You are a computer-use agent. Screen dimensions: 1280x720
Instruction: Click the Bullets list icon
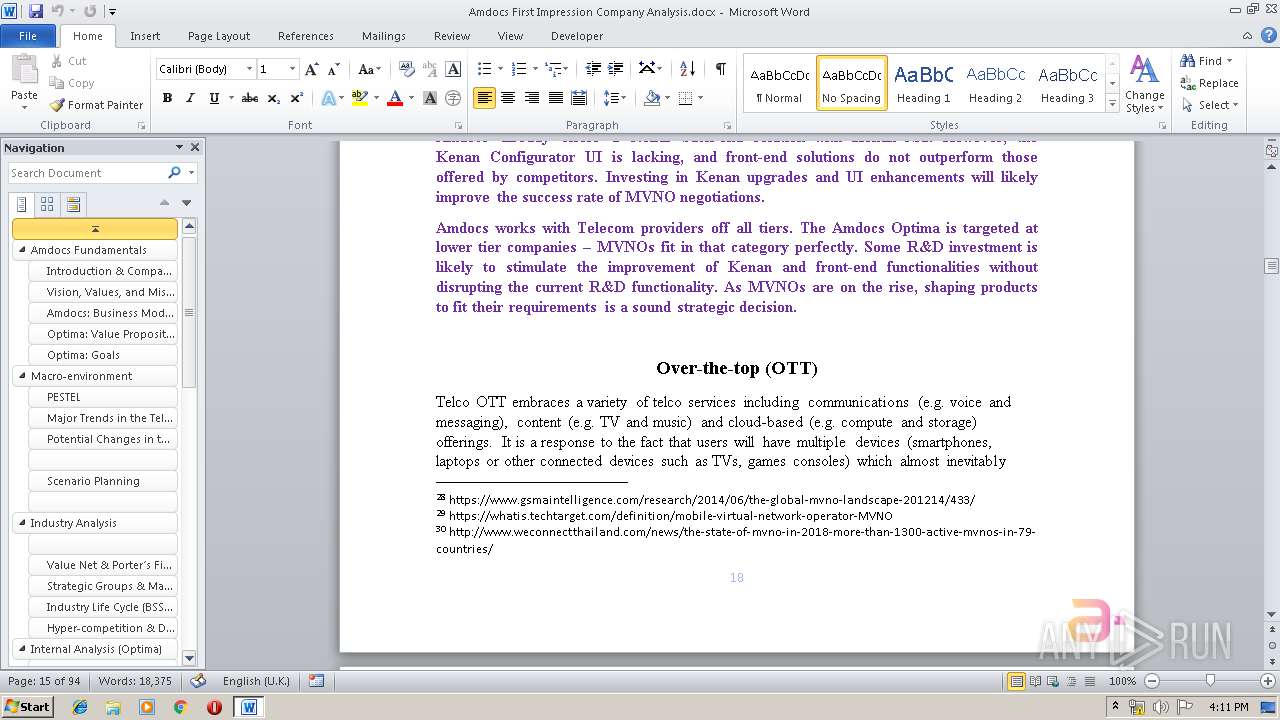485,69
